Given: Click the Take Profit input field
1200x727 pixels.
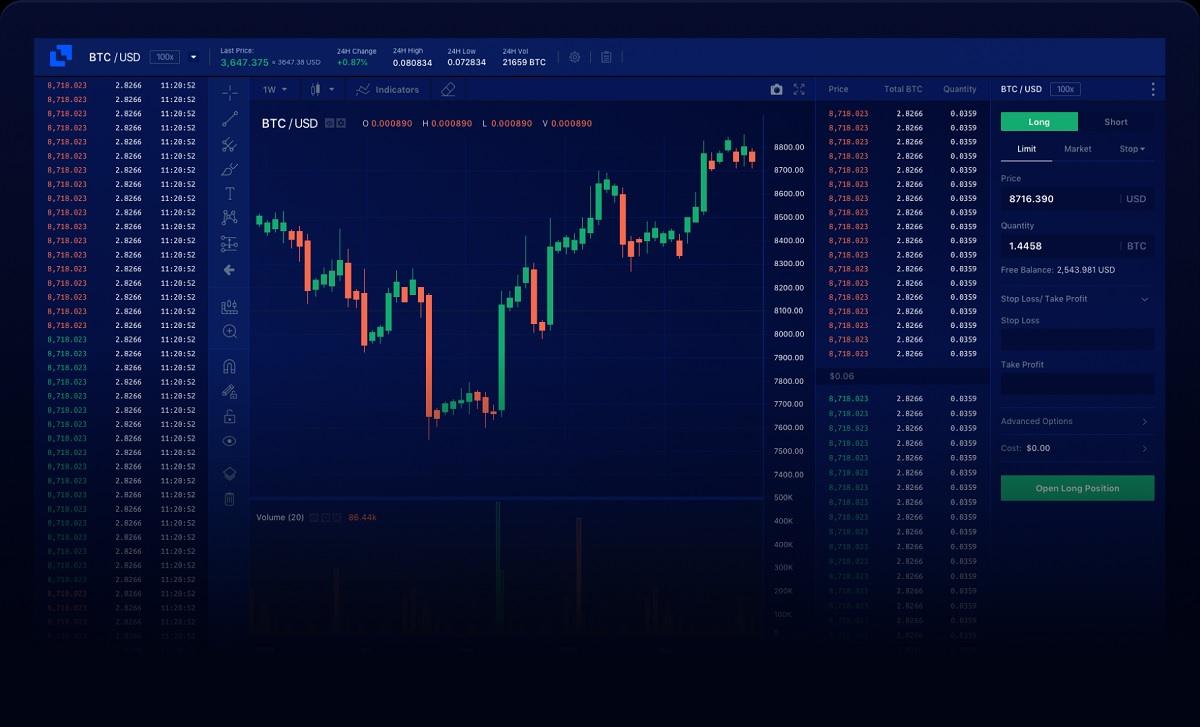Looking at the screenshot, I should click(x=1077, y=384).
